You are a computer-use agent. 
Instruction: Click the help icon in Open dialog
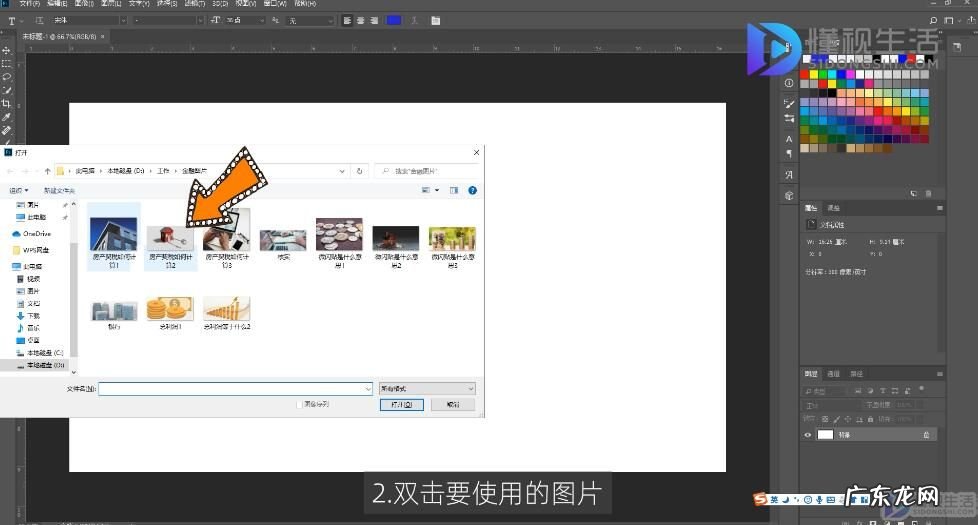pos(472,190)
